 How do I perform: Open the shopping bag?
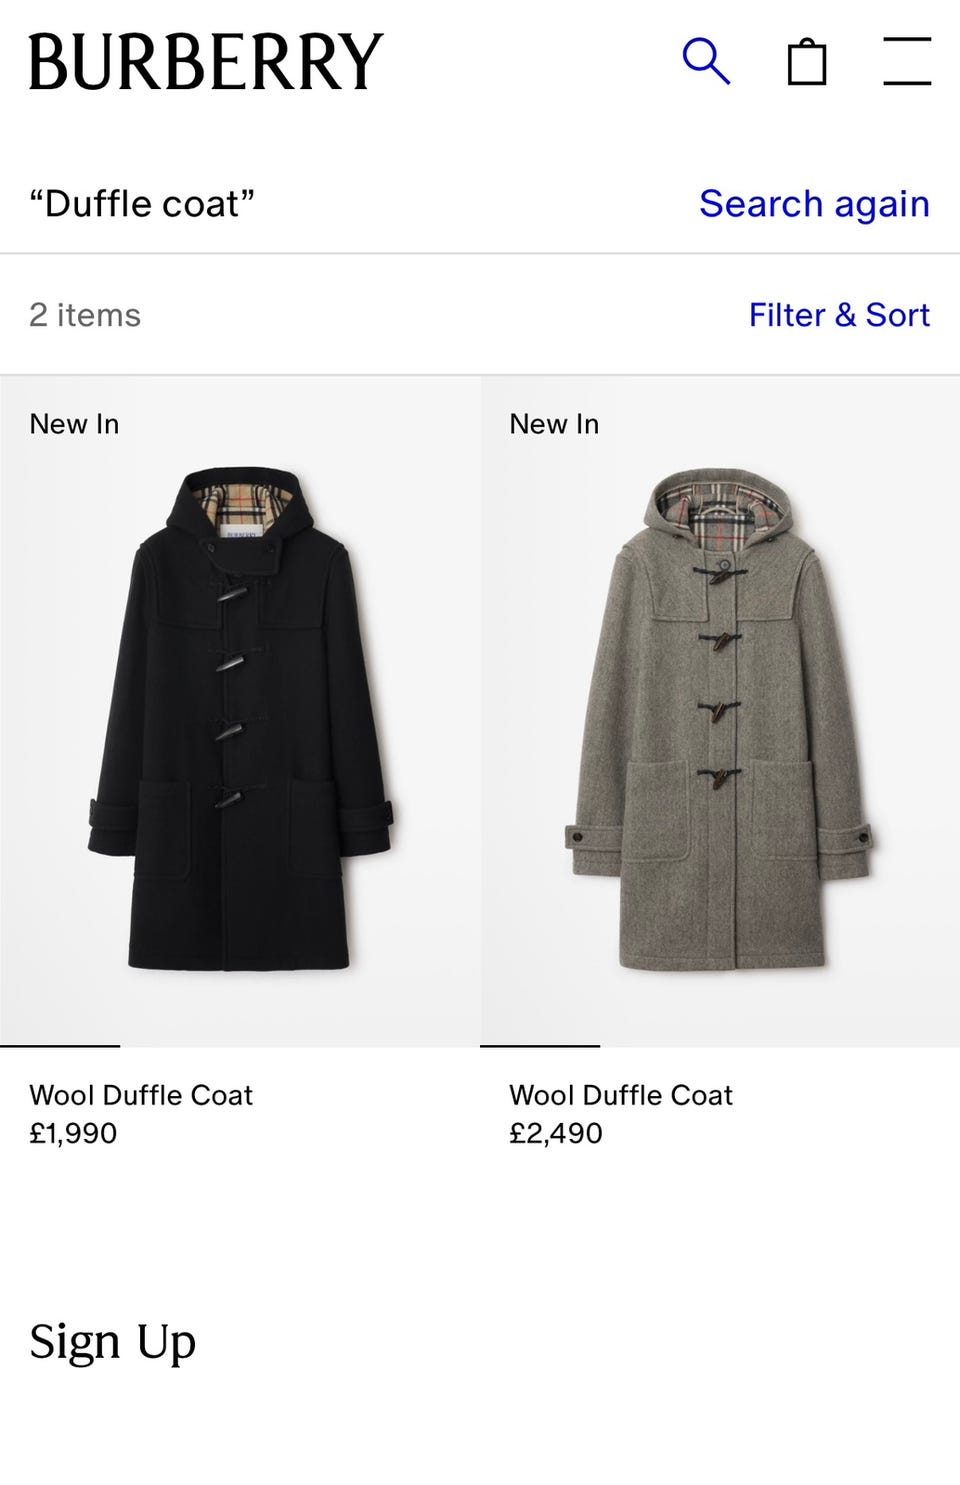(807, 62)
